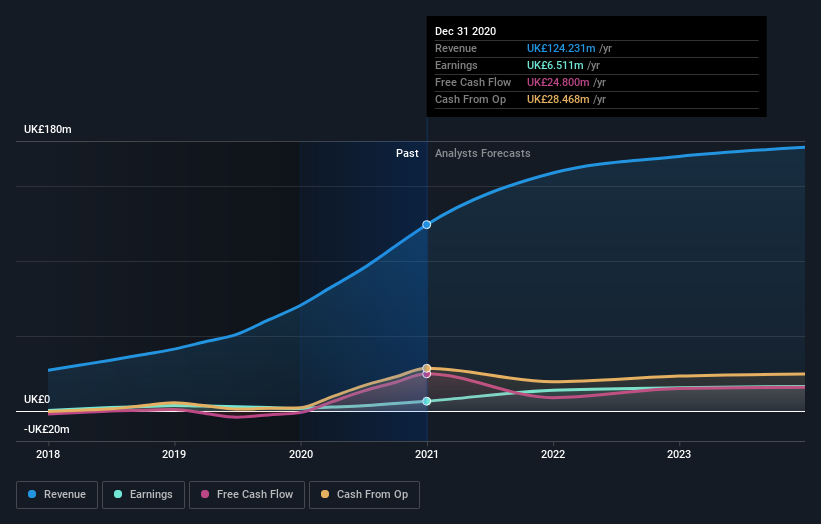This screenshot has width=821, height=524.
Task: Click the UK£28.468m cash from op value
Action: [558, 99]
